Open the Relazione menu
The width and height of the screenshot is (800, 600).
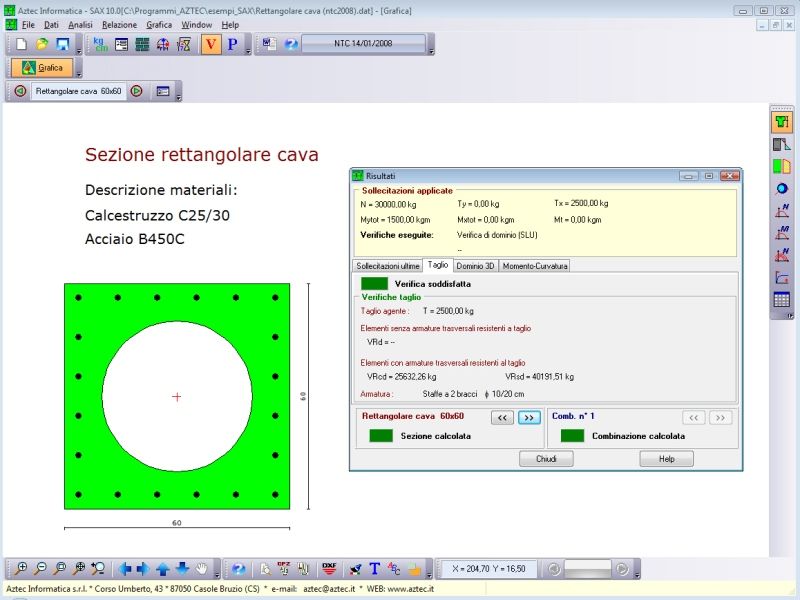coord(119,25)
